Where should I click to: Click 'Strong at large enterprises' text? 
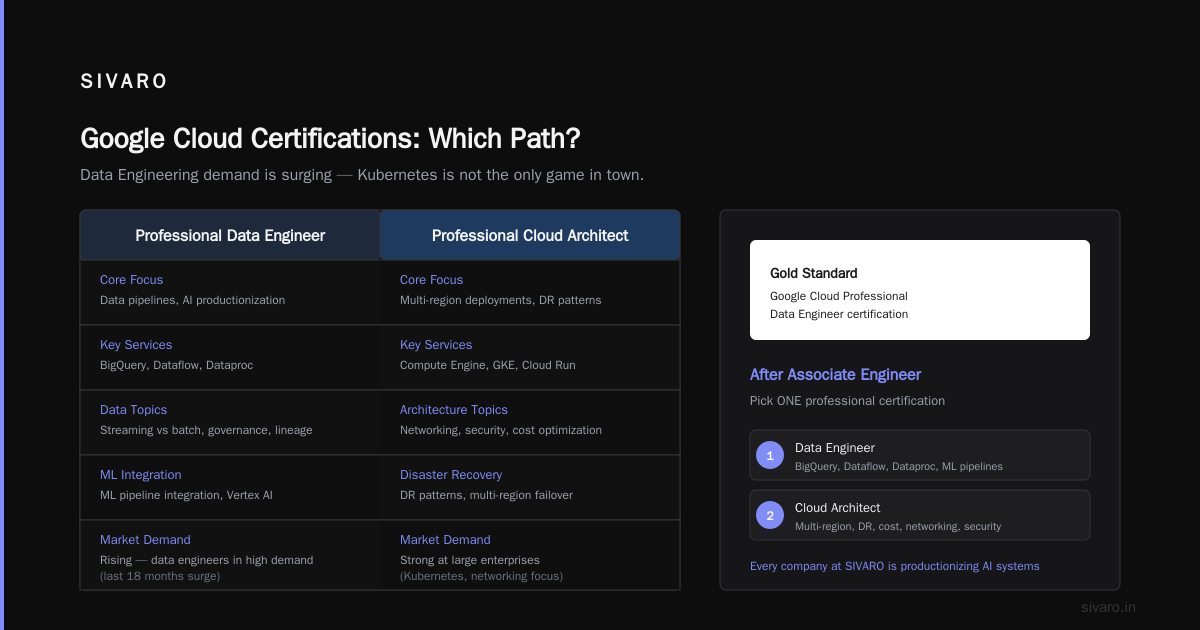click(469, 560)
